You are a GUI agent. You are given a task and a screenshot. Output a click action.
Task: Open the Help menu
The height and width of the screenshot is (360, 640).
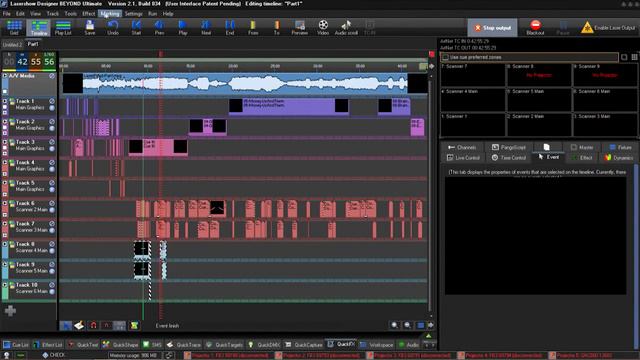pos(168,13)
